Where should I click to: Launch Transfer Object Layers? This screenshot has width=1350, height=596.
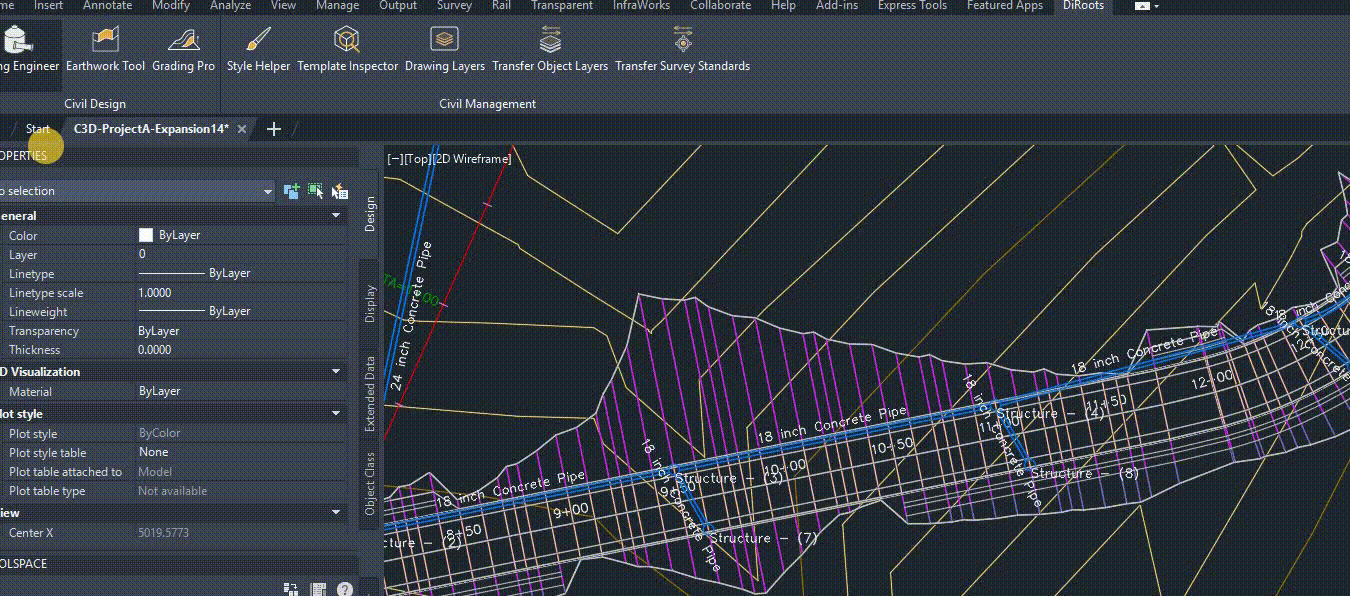click(550, 48)
